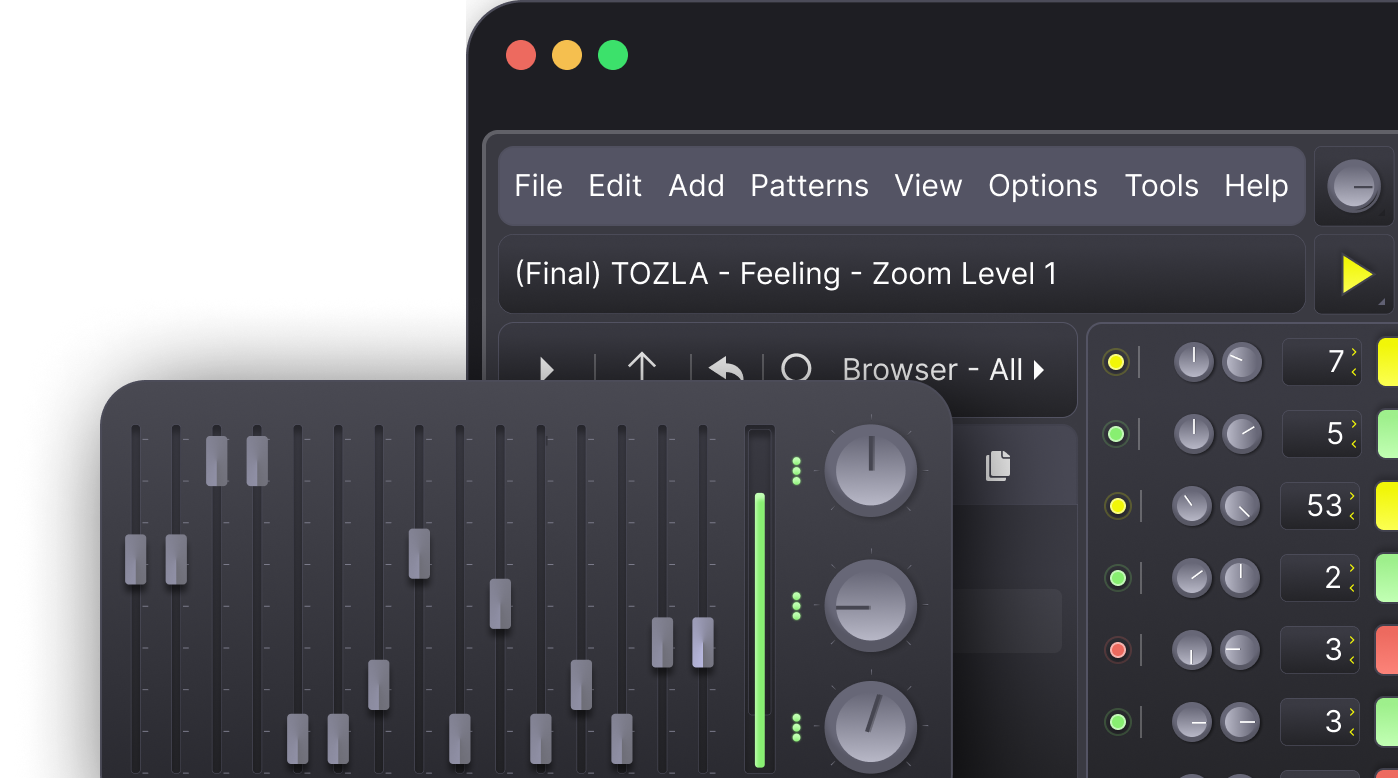Click up arrow on the 53 value stepper
The width and height of the screenshot is (1398, 778).
click(x=1353, y=496)
